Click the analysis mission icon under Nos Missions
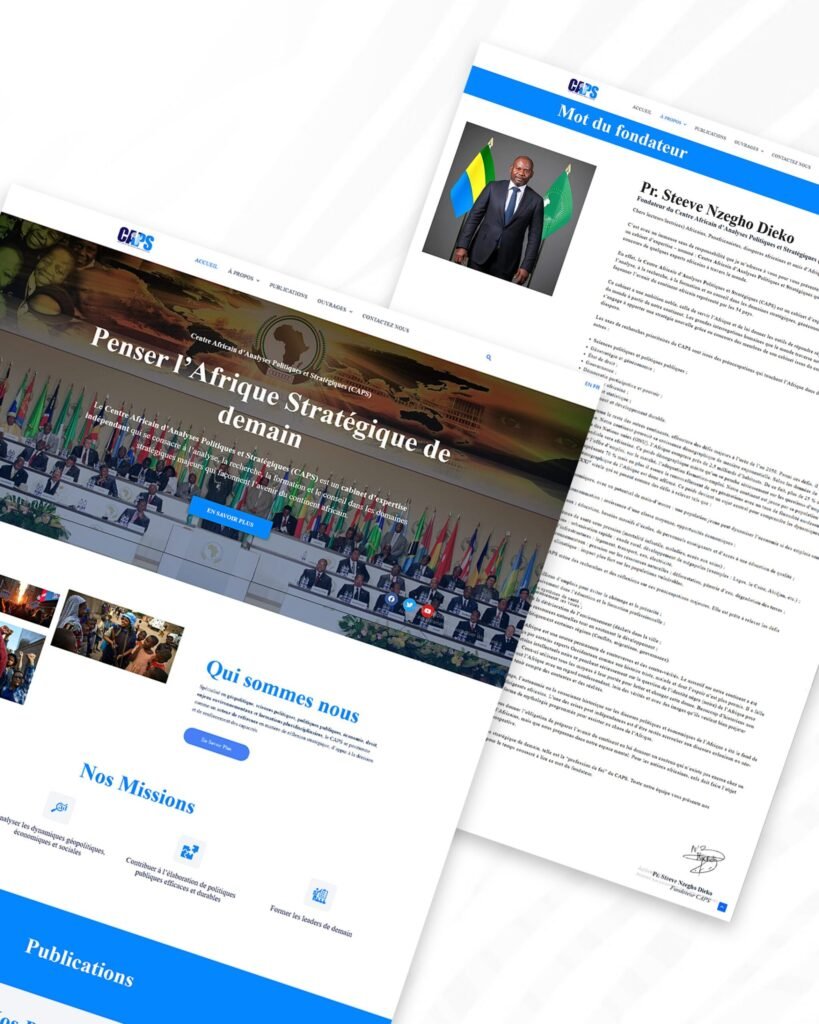The image size is (819, 1024). coord(59,807)
